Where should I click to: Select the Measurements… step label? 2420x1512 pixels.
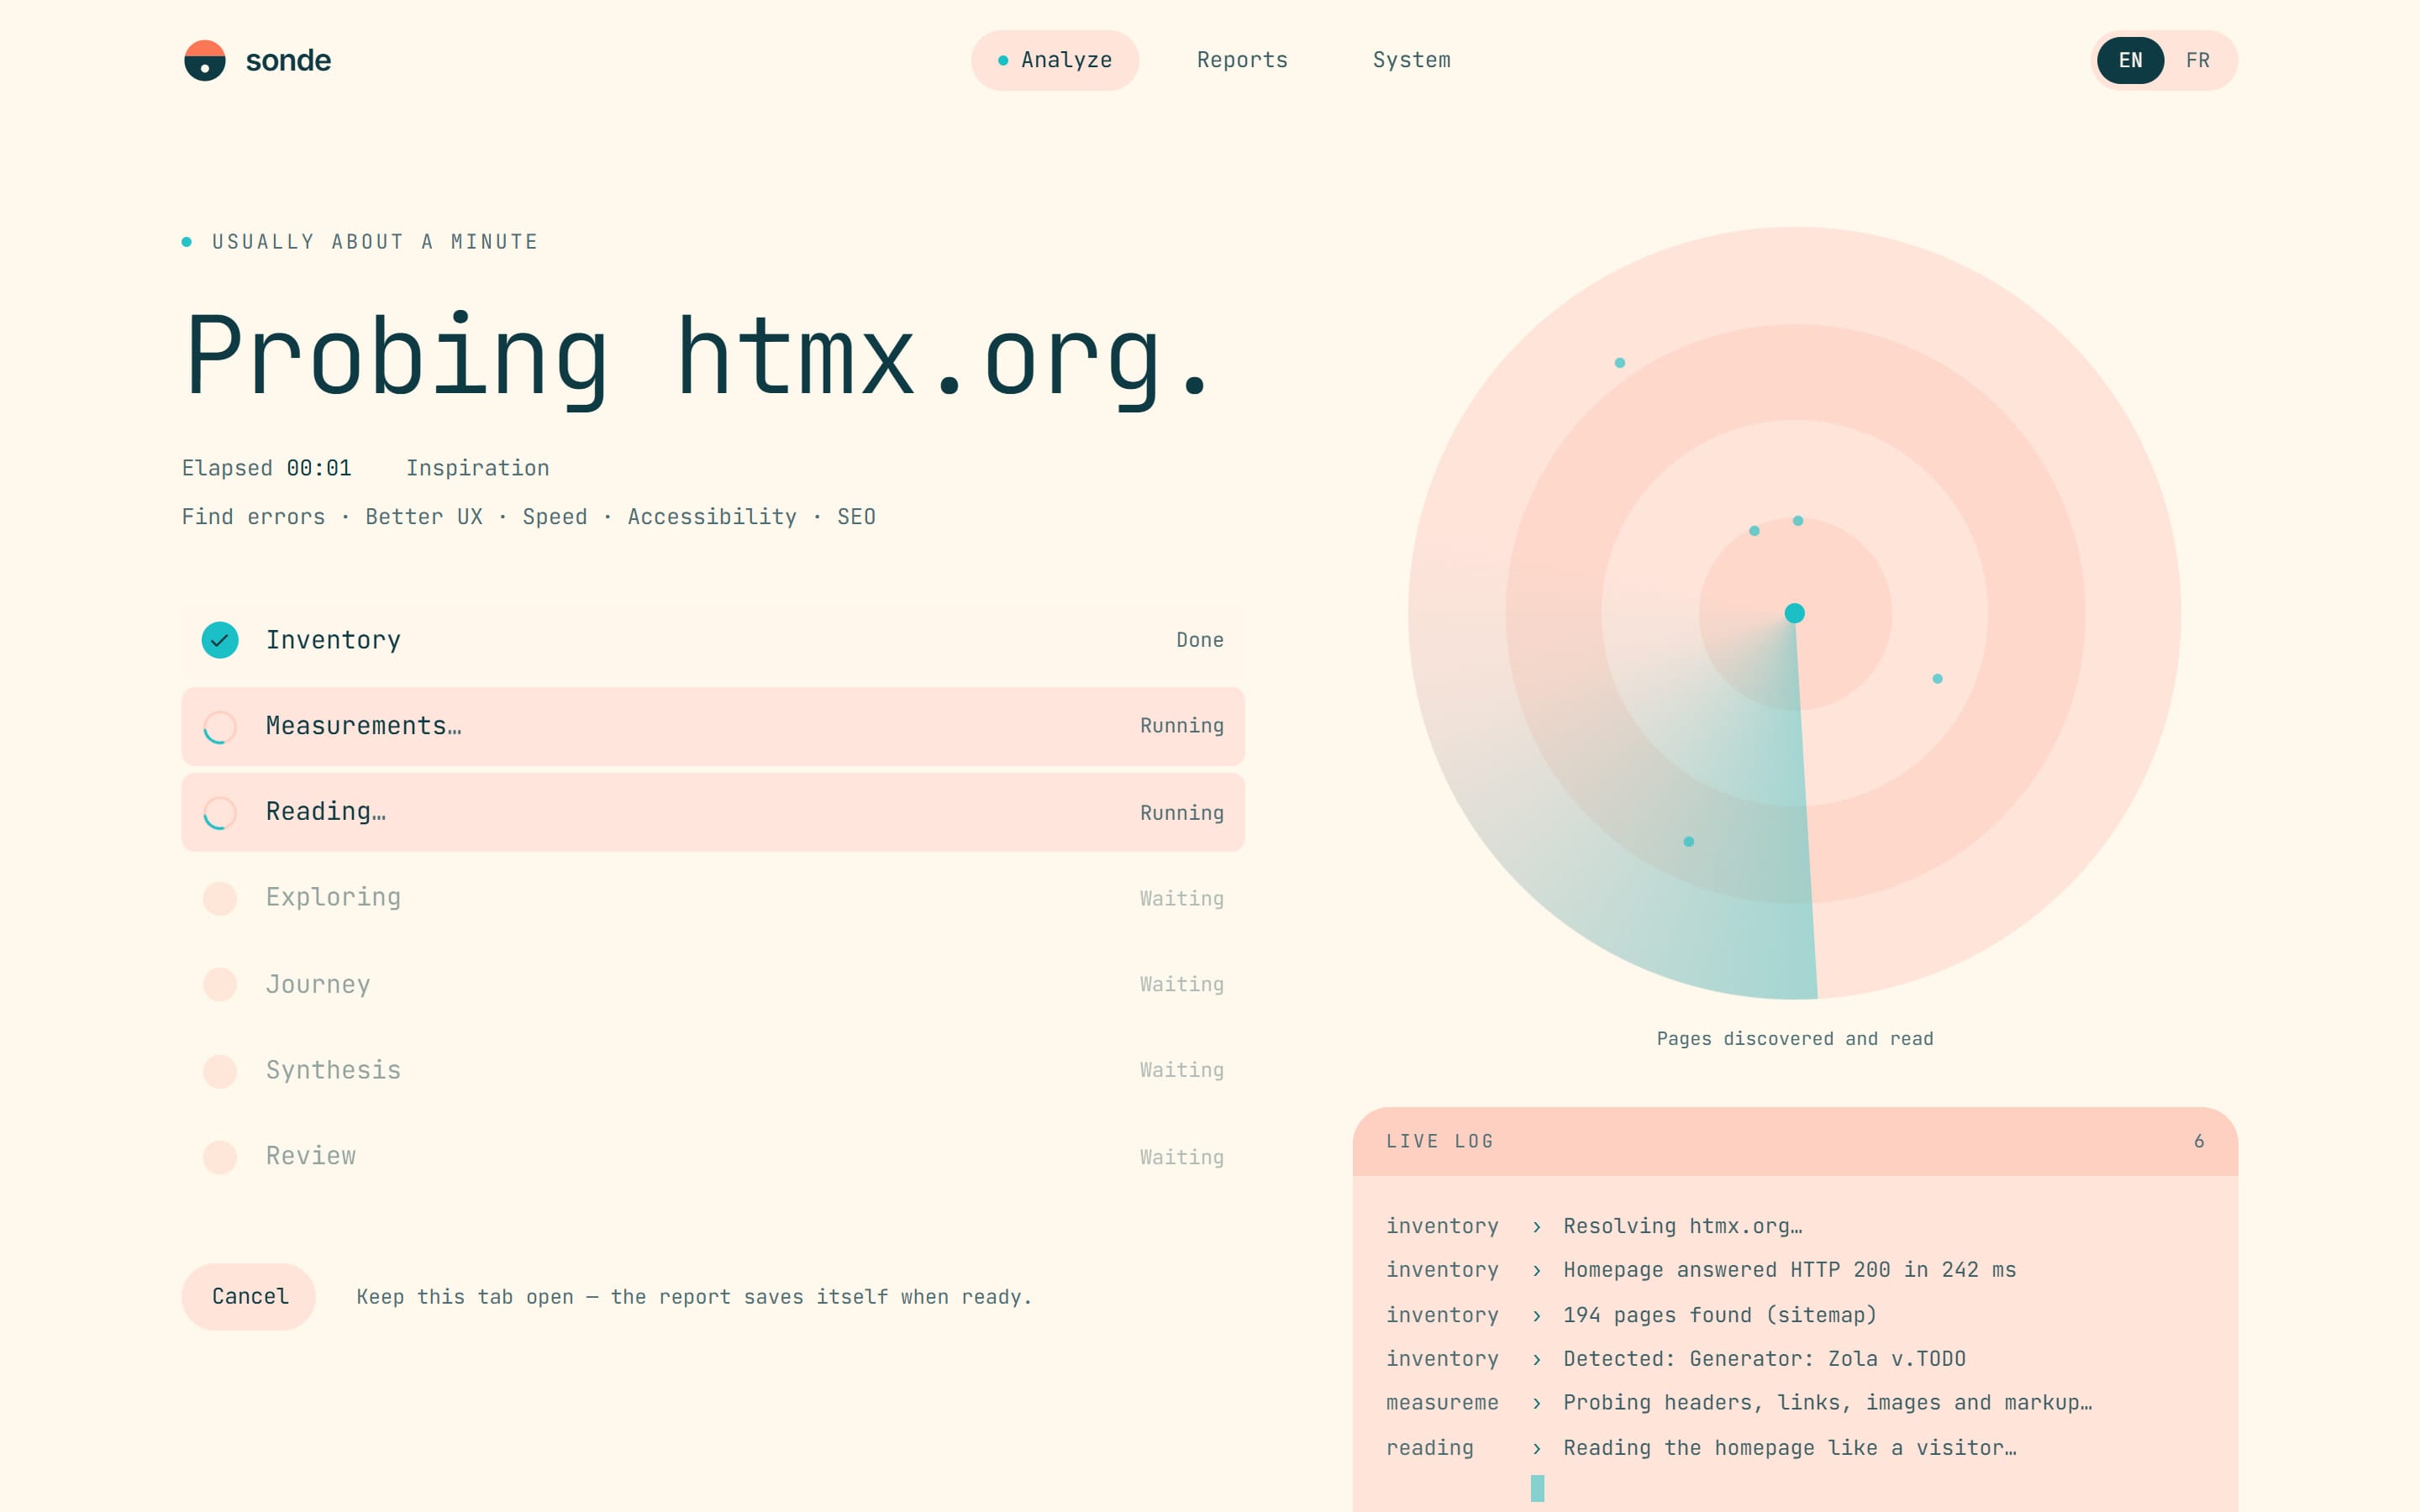coord(363,726)
